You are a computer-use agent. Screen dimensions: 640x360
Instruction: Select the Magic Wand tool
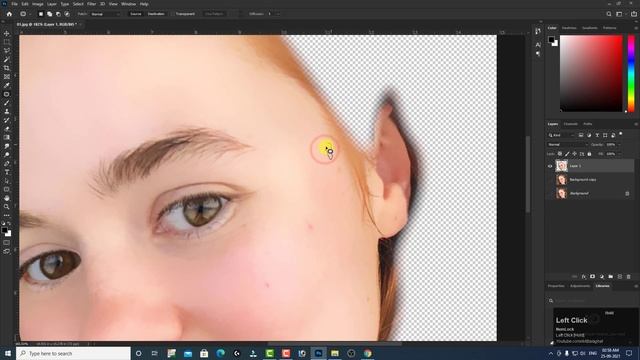point(7,60)
